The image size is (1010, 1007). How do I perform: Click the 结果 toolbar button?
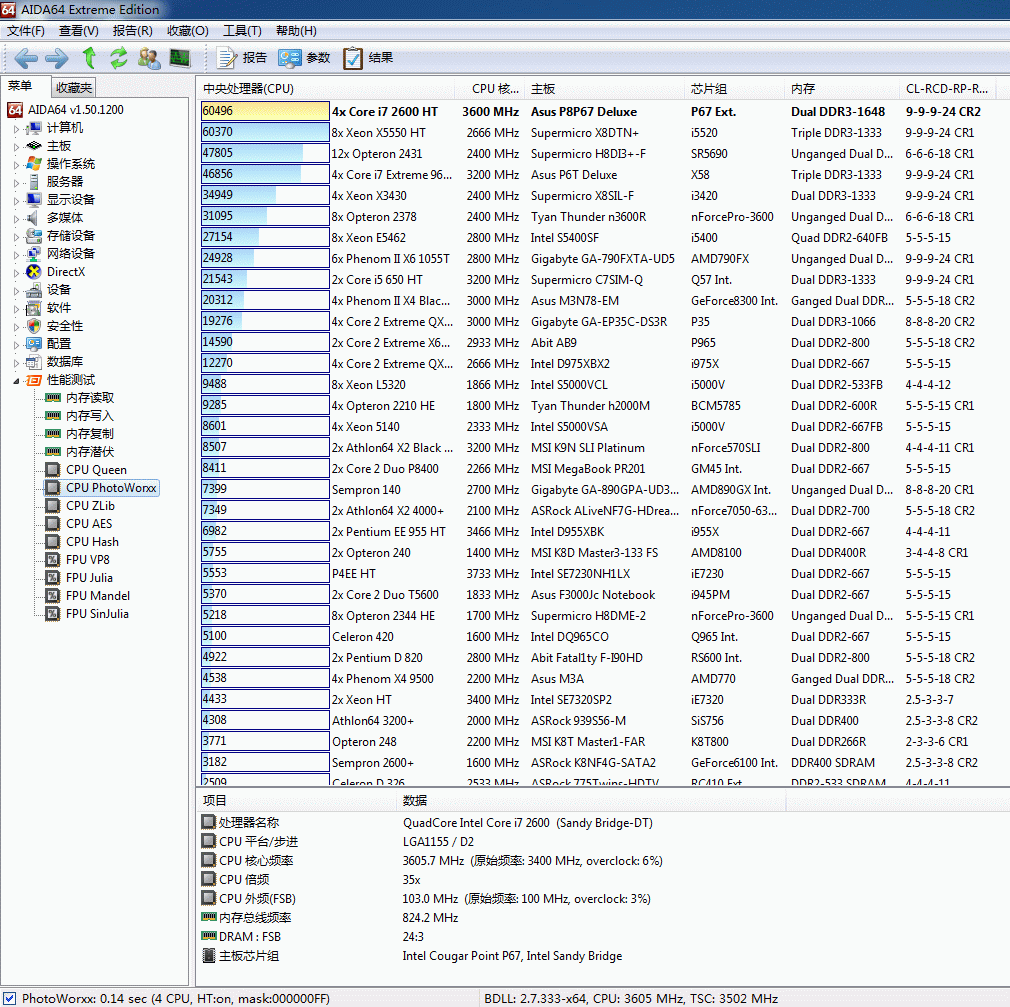(x=368, y=58)
